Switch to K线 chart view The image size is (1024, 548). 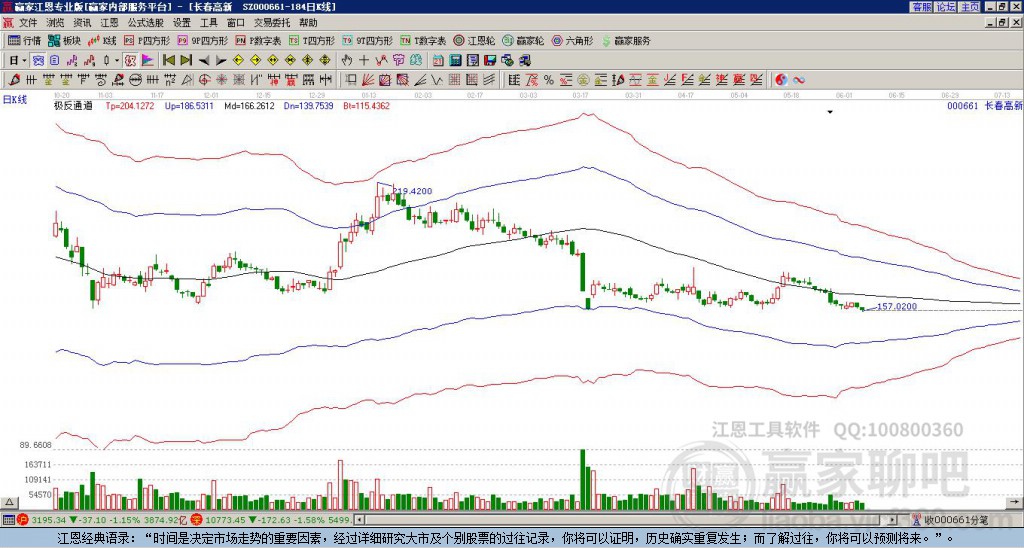tap(103, 40)
